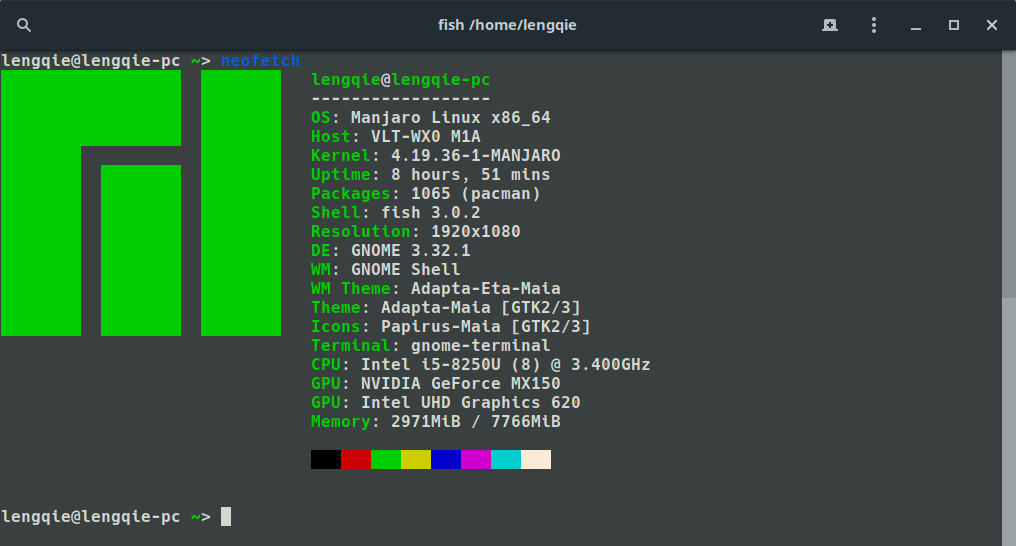Click the terminal vertical scrollbar
This screenshot has width=1016, height=546.
(x=1009, y=298)
